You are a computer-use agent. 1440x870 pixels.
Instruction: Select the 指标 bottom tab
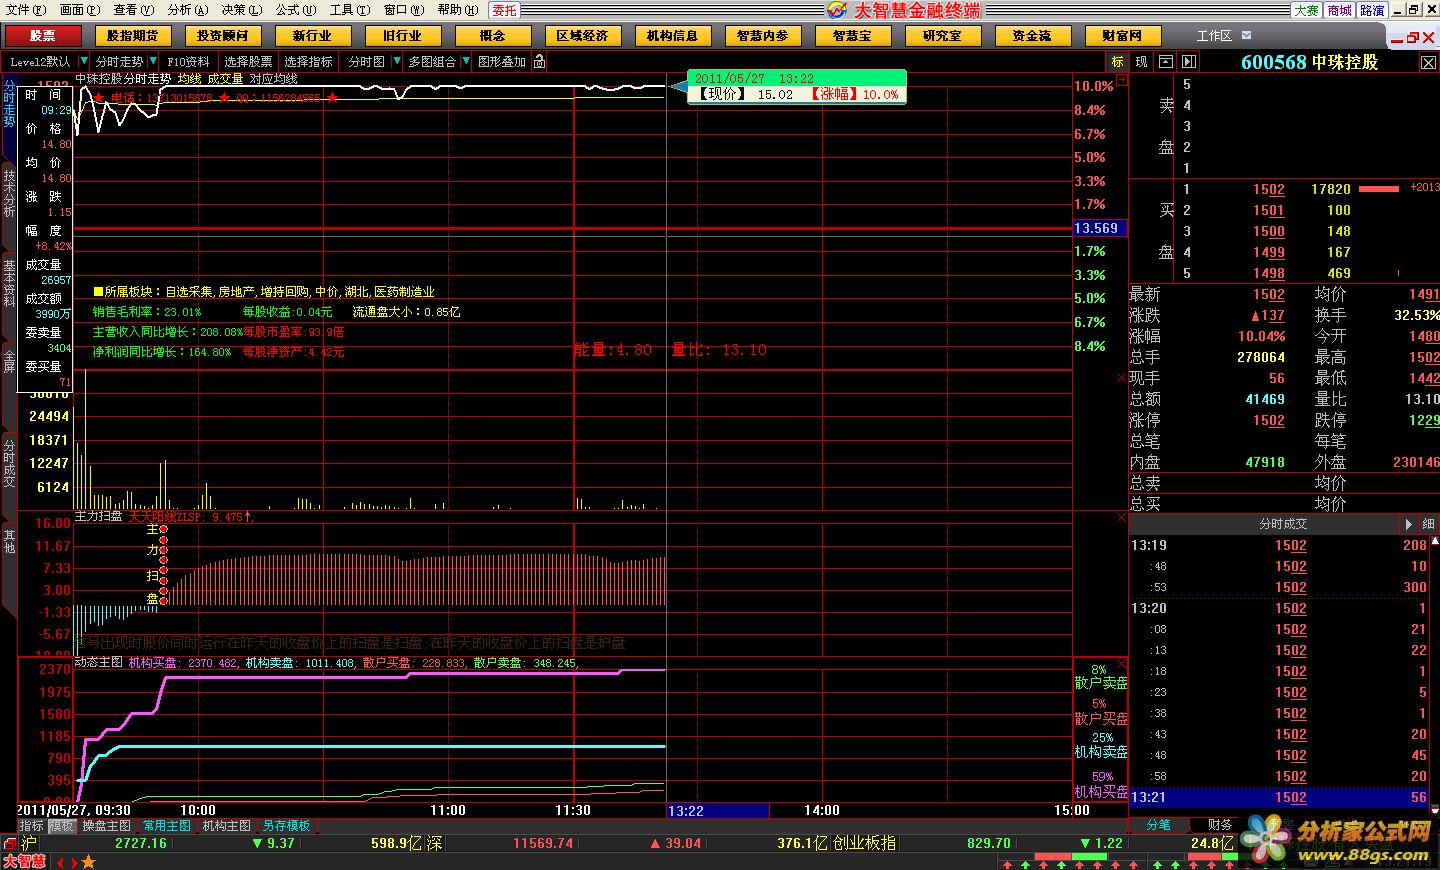tap(32, 826)
